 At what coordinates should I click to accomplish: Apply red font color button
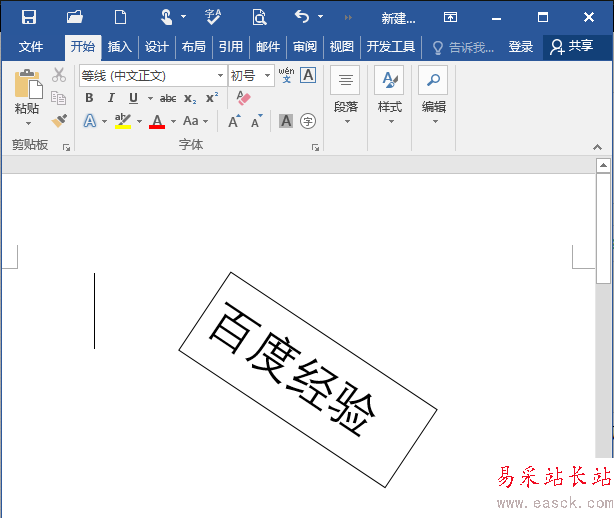(157, 121)
